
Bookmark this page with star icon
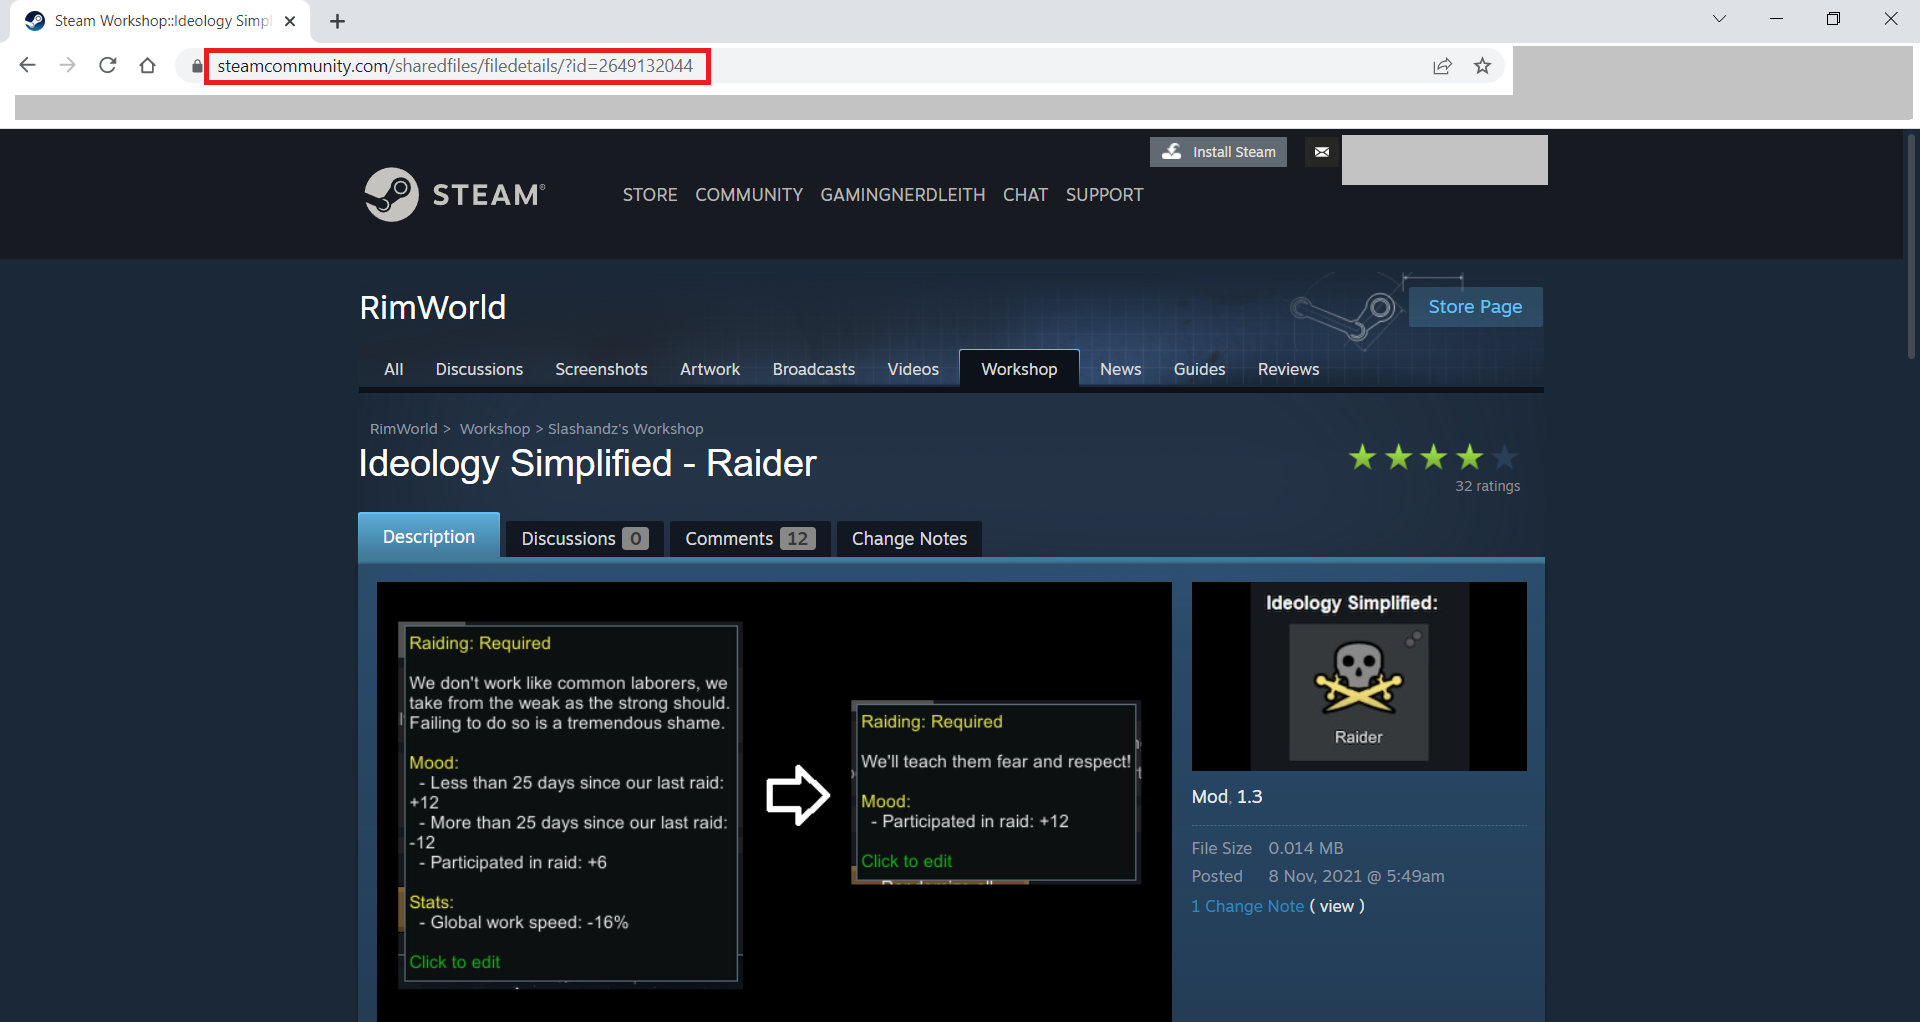(1482, 66)
